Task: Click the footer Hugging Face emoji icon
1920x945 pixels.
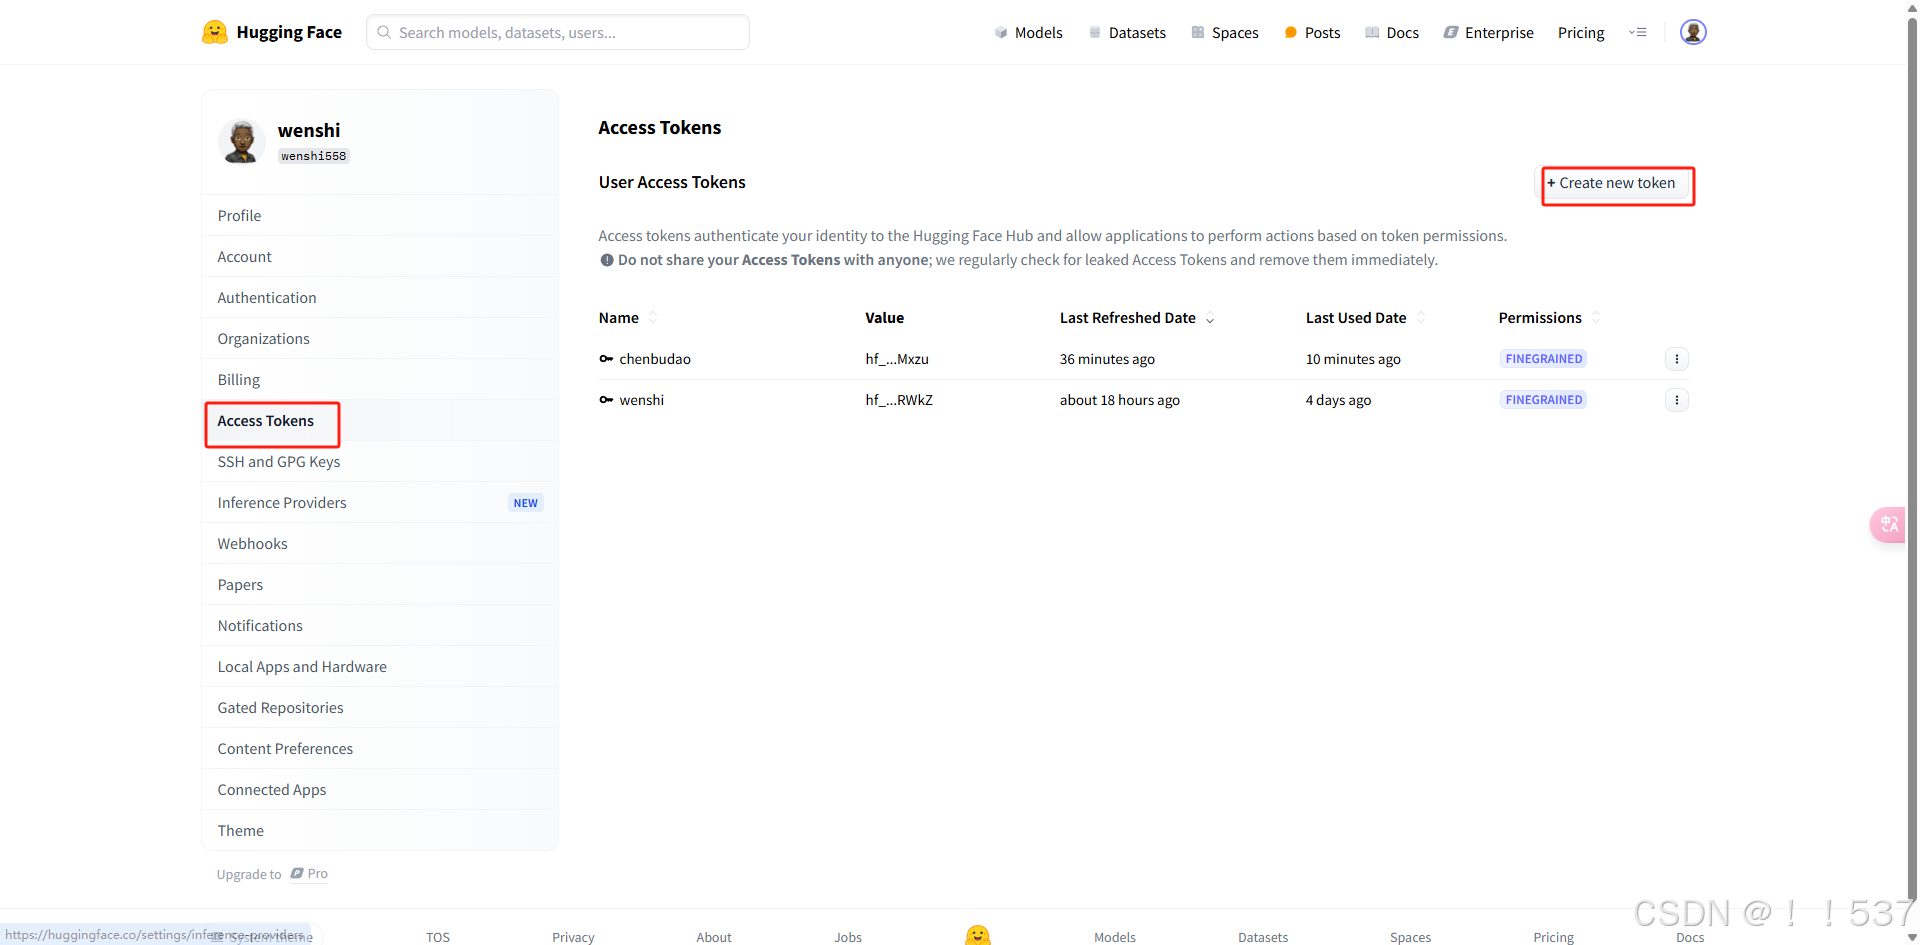Action: pos(978,935)
